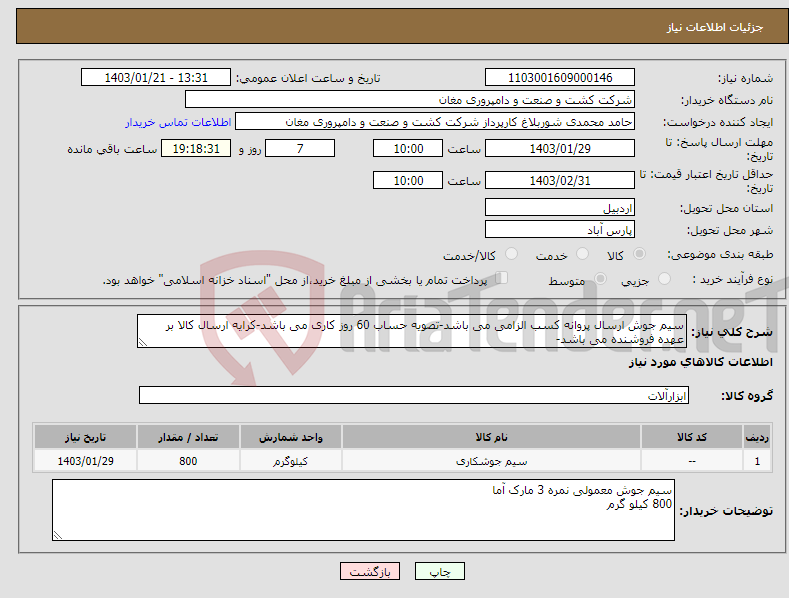Screen dimensions: 789x598
Task: Toggle the اسناد خزانه اسلامی payment checkbox
Action: click(501, 278)
